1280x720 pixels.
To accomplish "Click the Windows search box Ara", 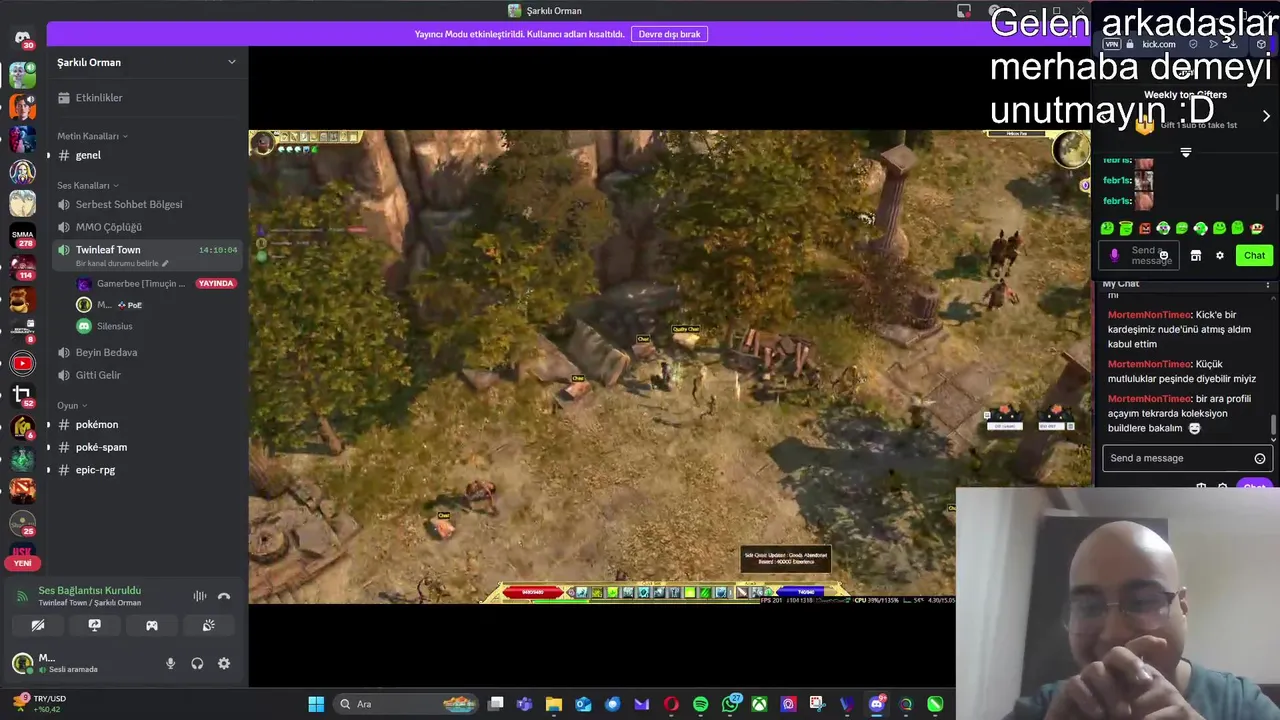I will 408,704.
